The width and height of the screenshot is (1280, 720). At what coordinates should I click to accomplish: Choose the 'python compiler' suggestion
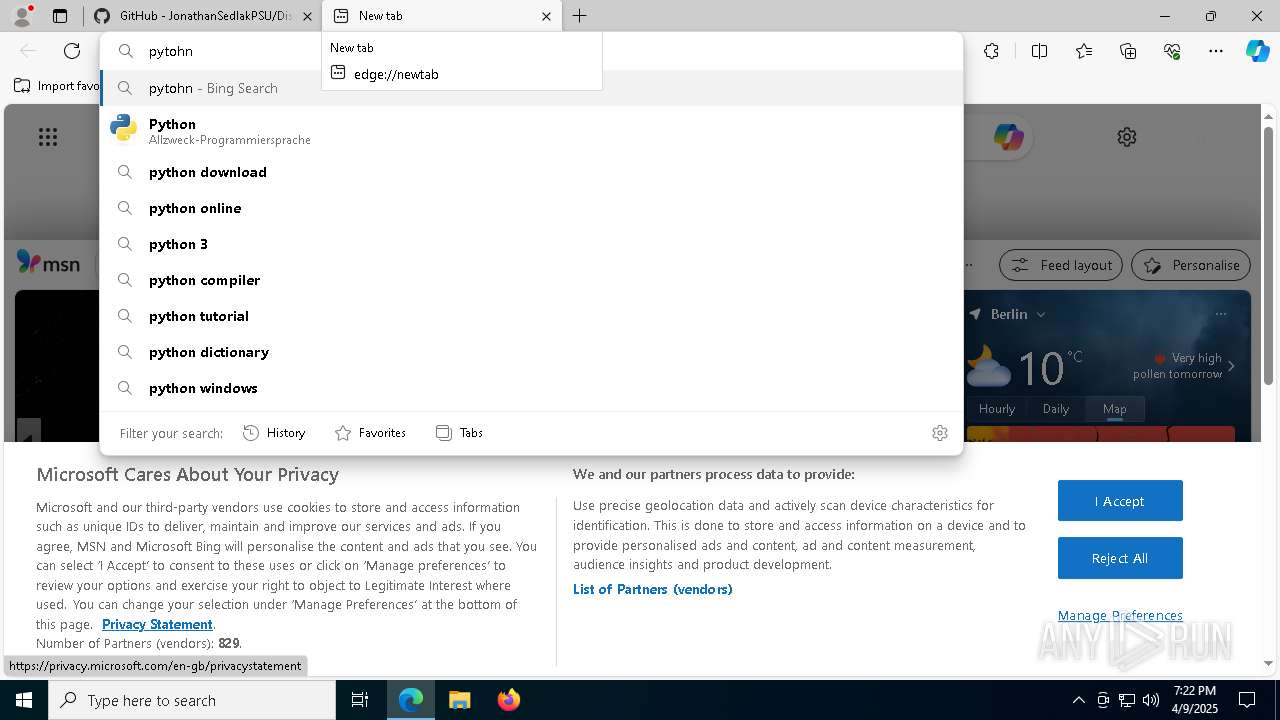531,280
